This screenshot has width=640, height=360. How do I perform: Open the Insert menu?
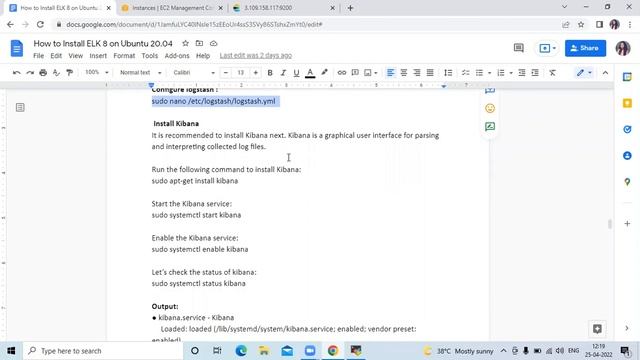click(98, 56)
